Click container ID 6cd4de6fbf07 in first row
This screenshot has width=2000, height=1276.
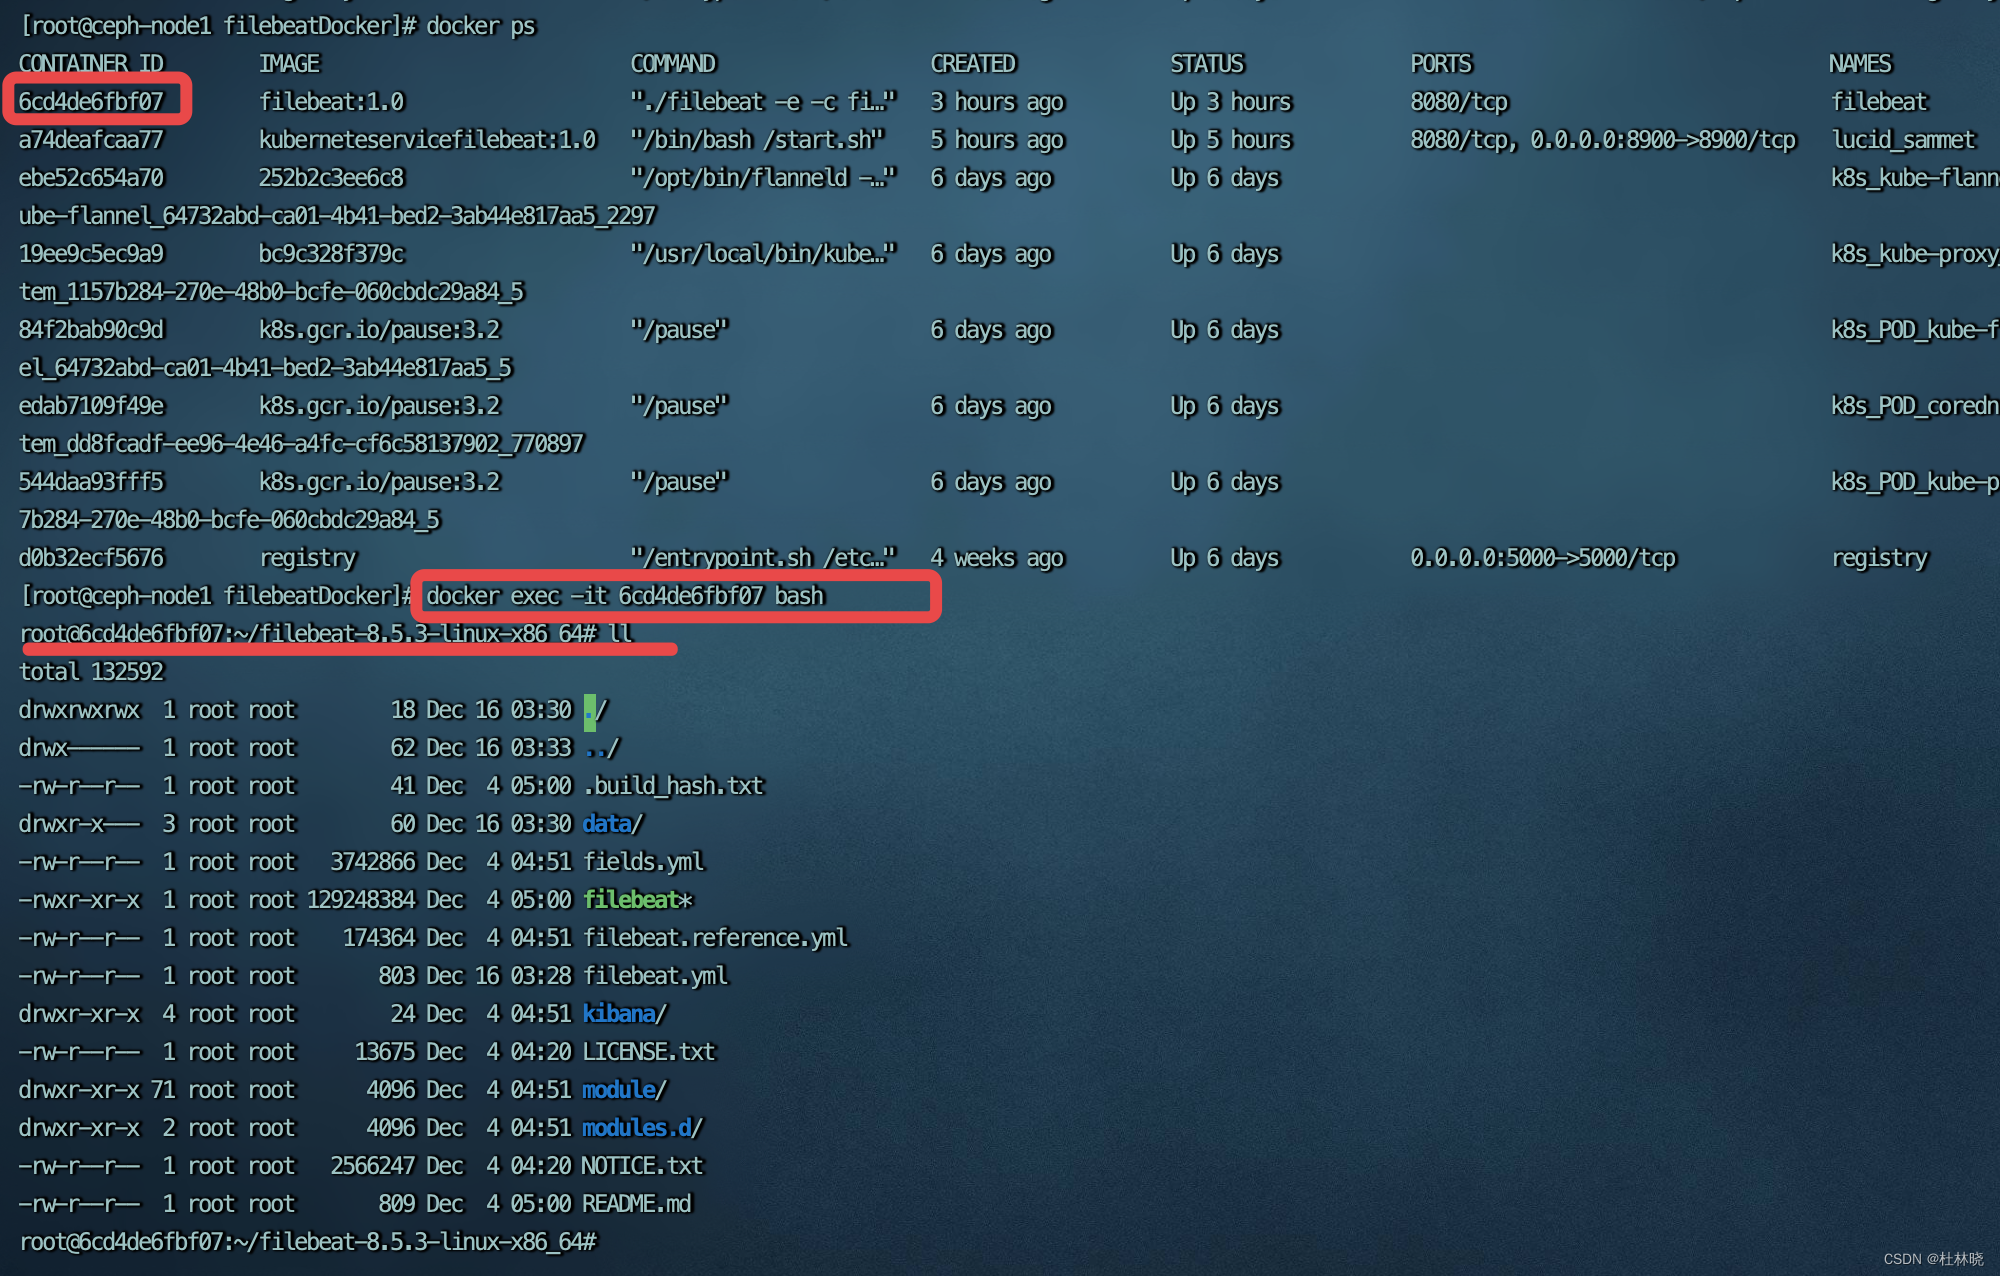point(91,101)
